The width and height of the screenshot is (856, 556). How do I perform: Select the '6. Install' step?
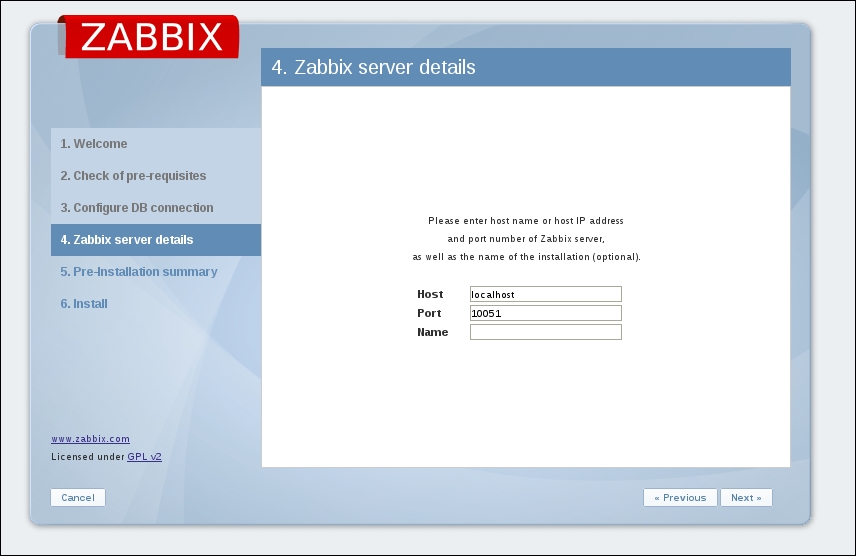[84, 304]
